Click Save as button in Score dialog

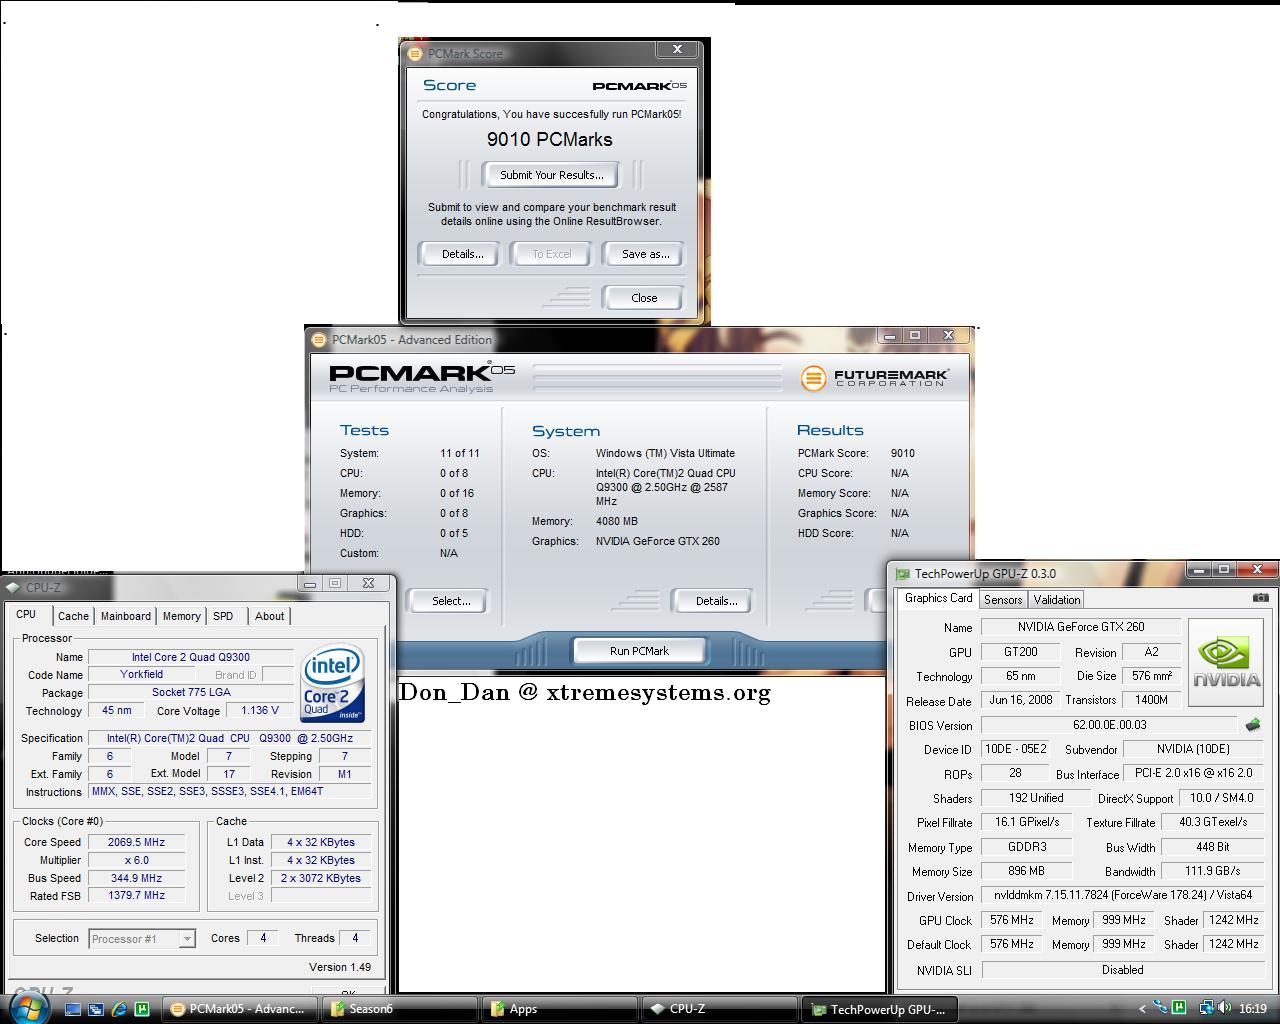(645, 254)
